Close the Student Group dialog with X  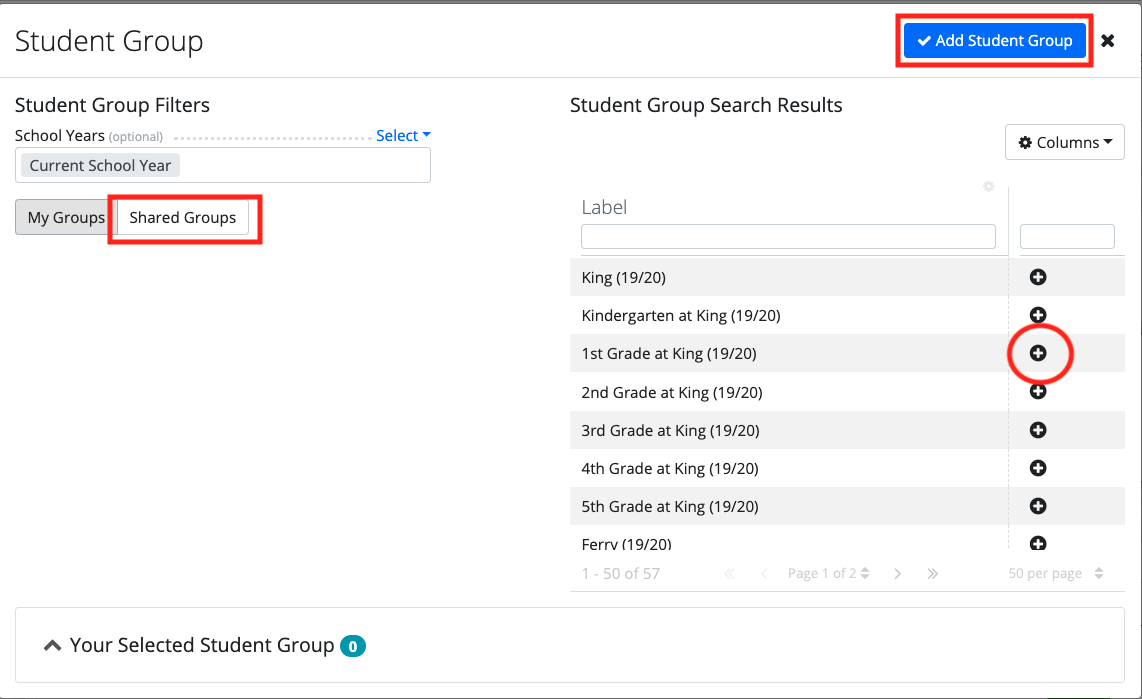(1108, 41)
